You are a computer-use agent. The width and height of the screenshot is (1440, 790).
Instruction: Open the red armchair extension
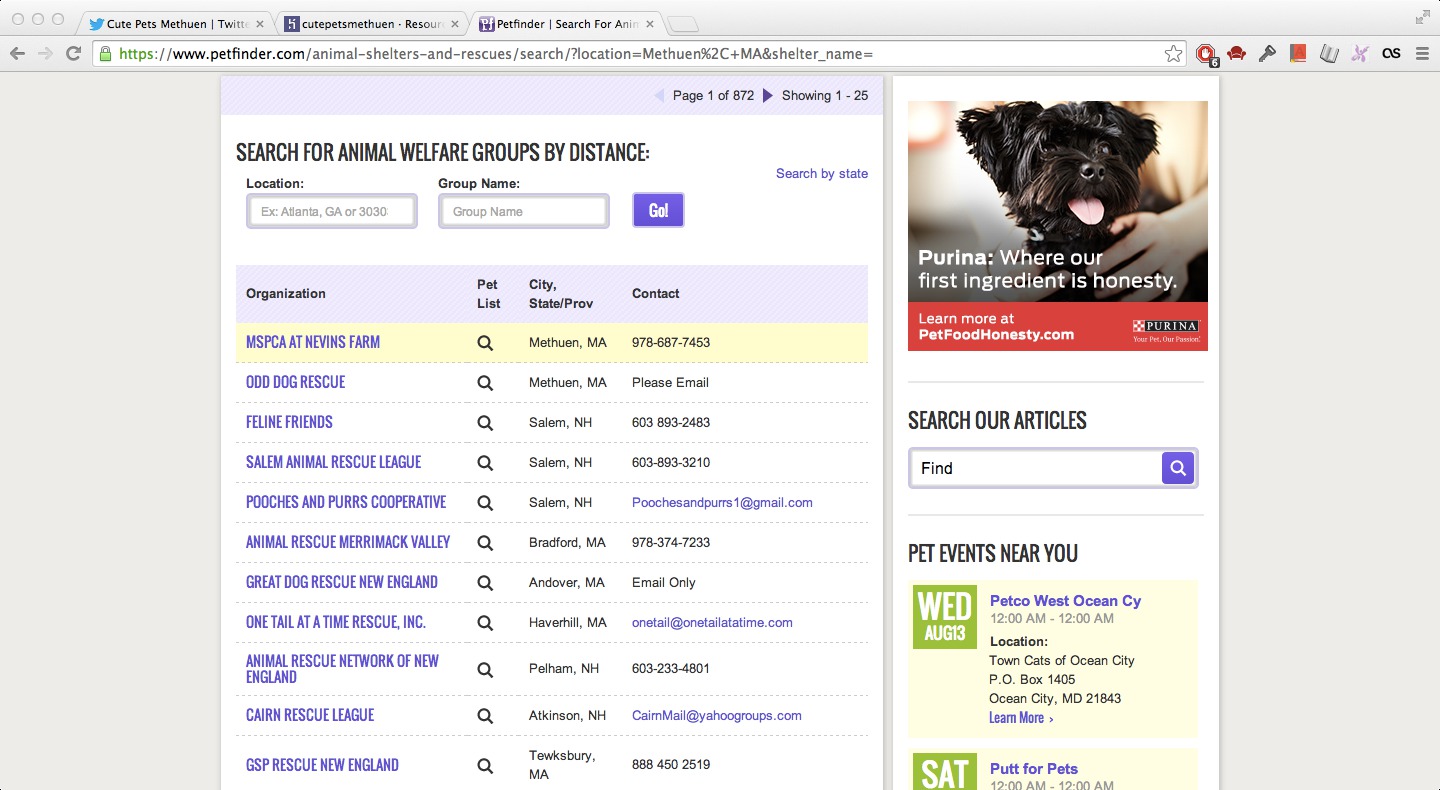pos(1237,54)
